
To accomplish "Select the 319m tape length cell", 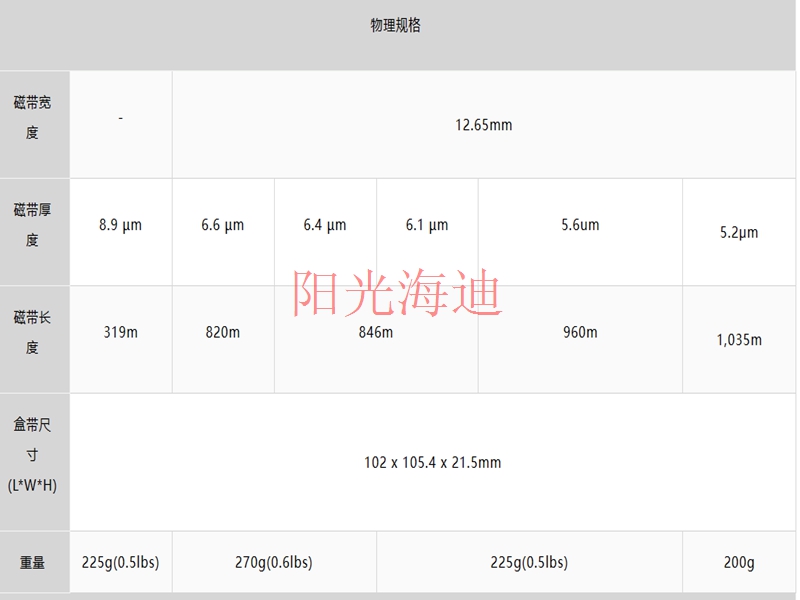I will [x=120, y=332].
